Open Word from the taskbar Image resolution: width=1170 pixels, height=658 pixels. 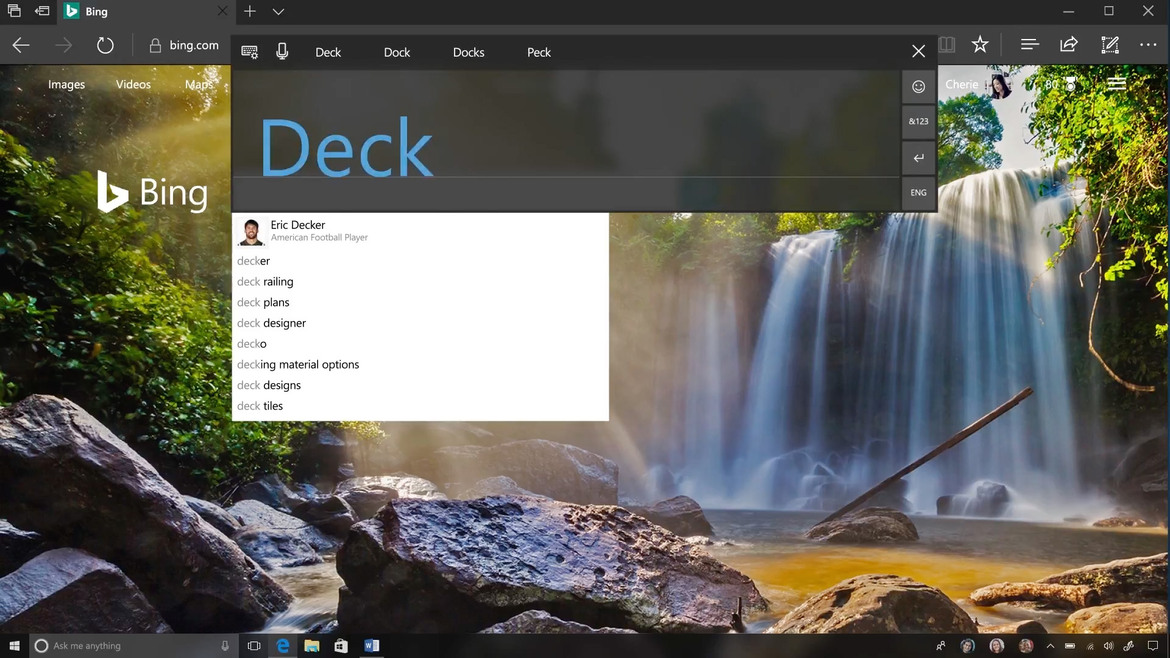pyautogui.click(x=372, y=645)
